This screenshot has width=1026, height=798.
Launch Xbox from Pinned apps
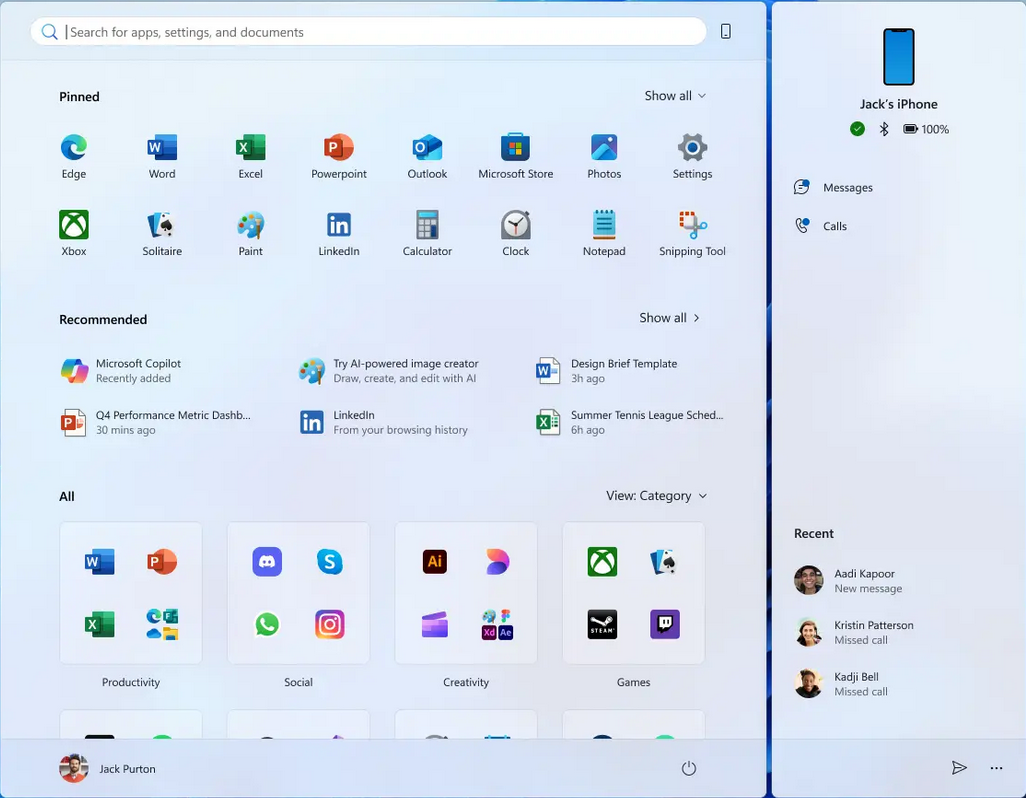tap(74, 233)
